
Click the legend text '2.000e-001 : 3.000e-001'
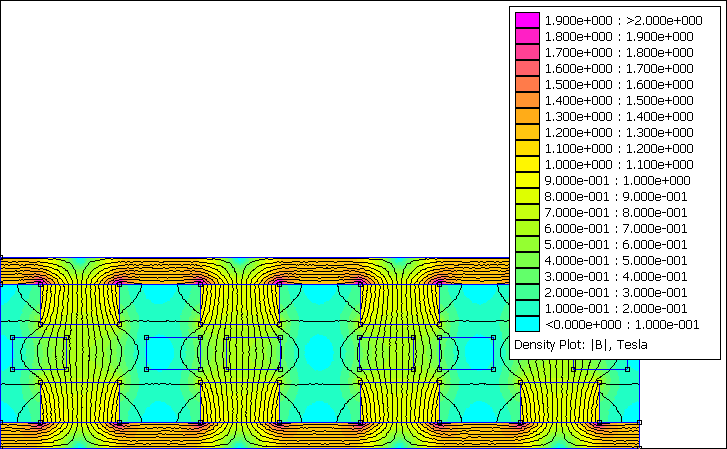(615, 292)
